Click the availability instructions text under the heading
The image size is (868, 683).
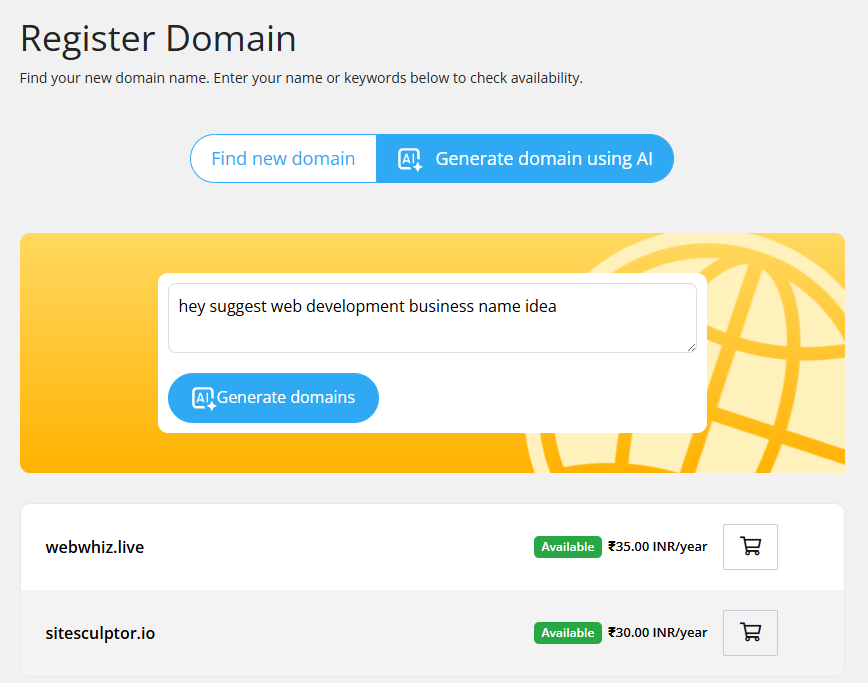(301, 78)
